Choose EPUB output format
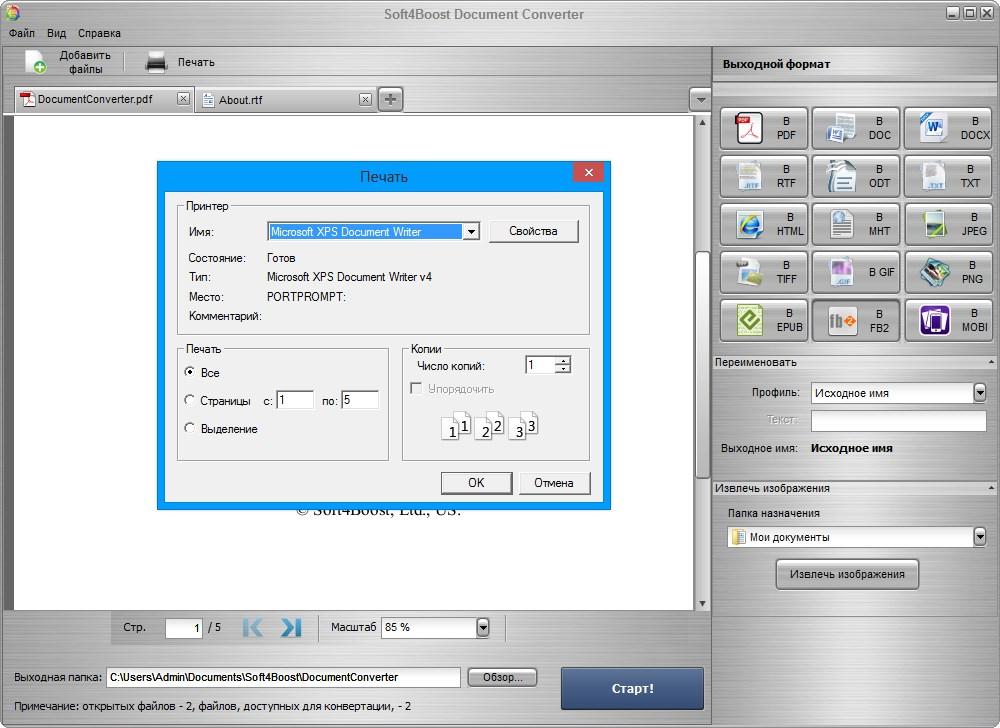1000x728 pixels. 765,320
